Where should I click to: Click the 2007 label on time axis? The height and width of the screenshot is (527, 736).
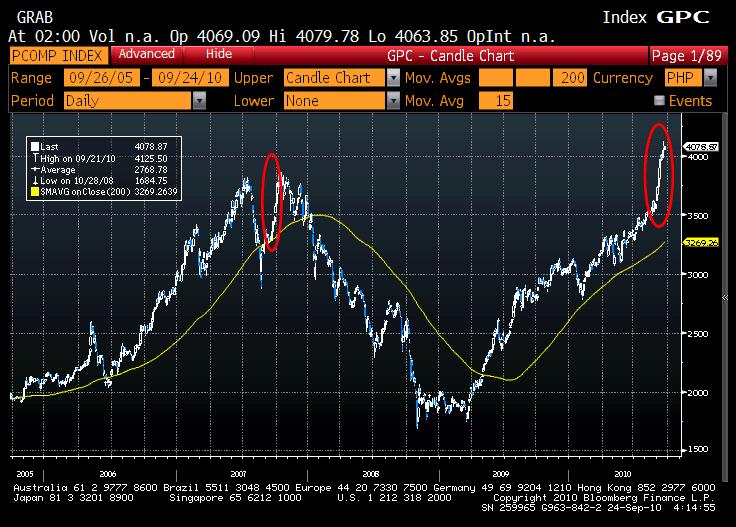pyautogui.click(x=238, y=474)
